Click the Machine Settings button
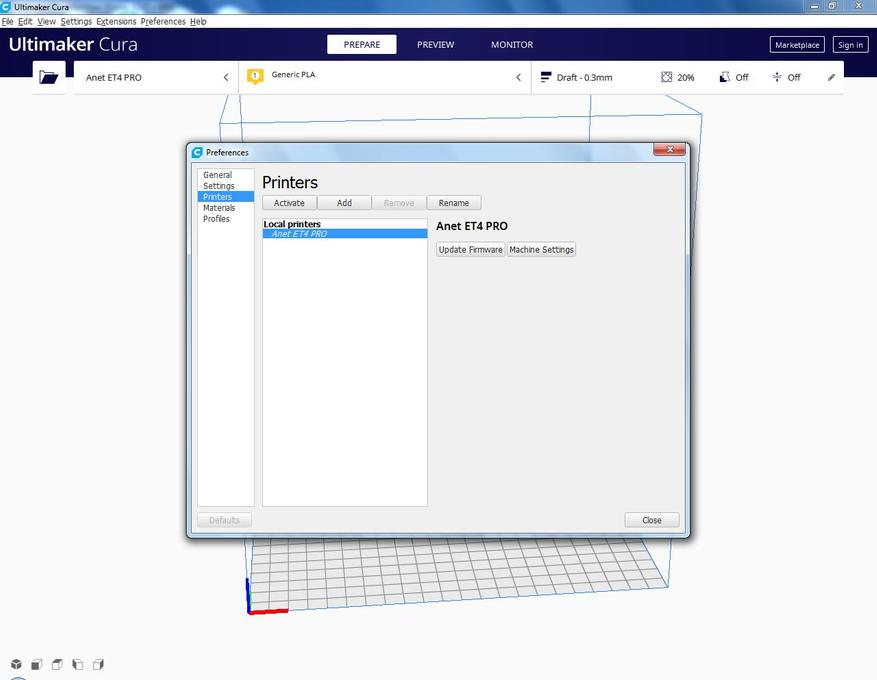The width and height of the screenshot is (877, 680). tap(541, 250)
